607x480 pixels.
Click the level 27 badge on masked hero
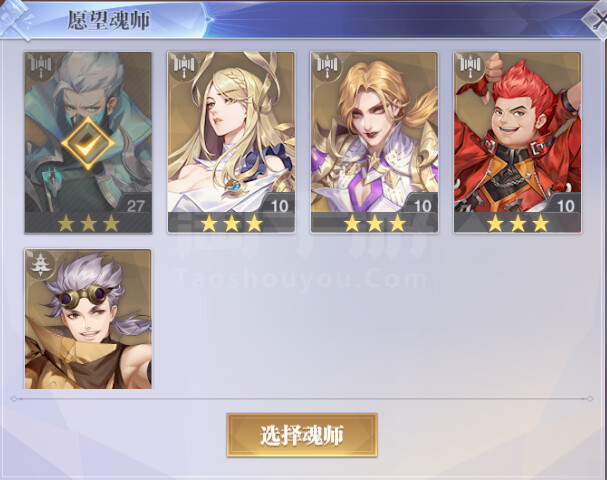[135, 205]
